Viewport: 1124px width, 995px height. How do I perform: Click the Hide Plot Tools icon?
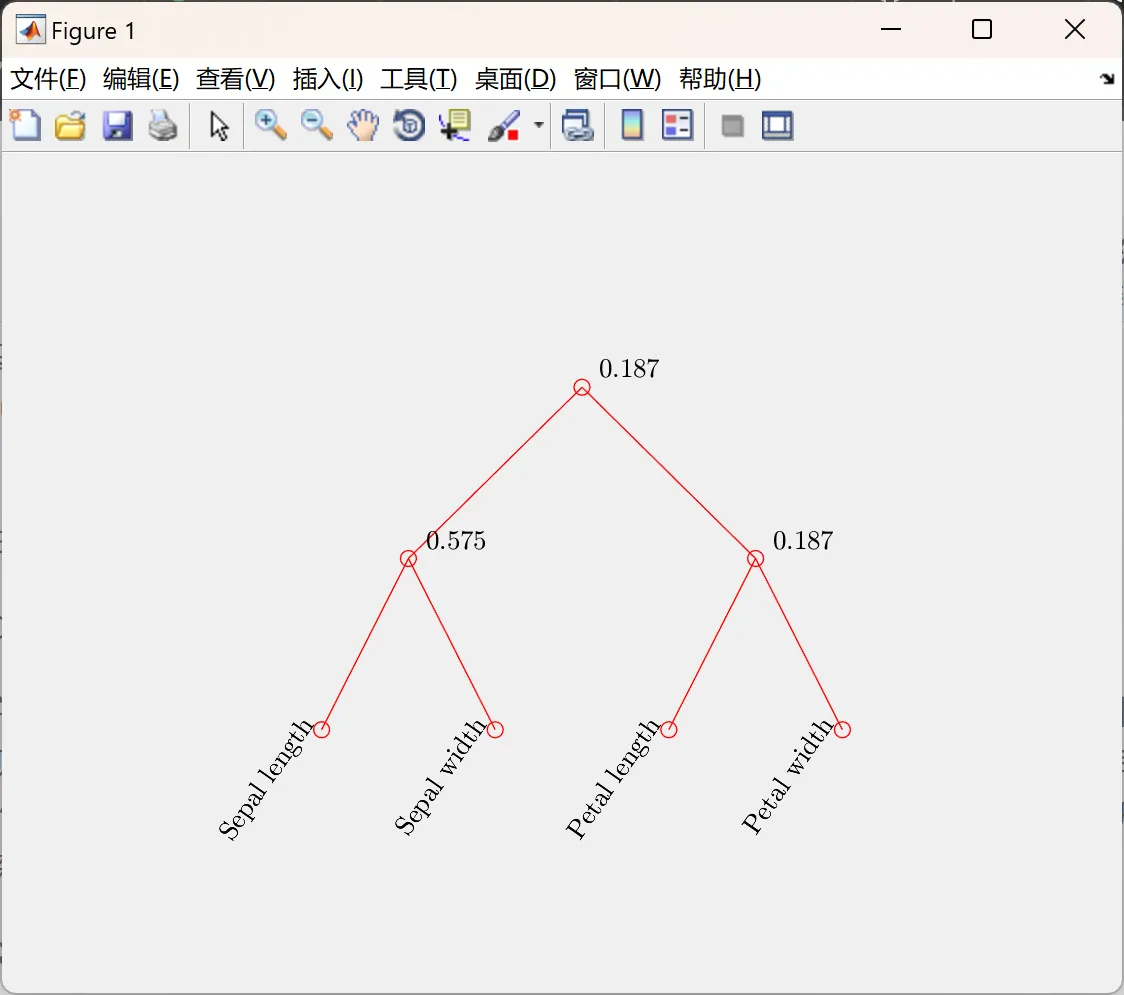click(x=732, y=127)
